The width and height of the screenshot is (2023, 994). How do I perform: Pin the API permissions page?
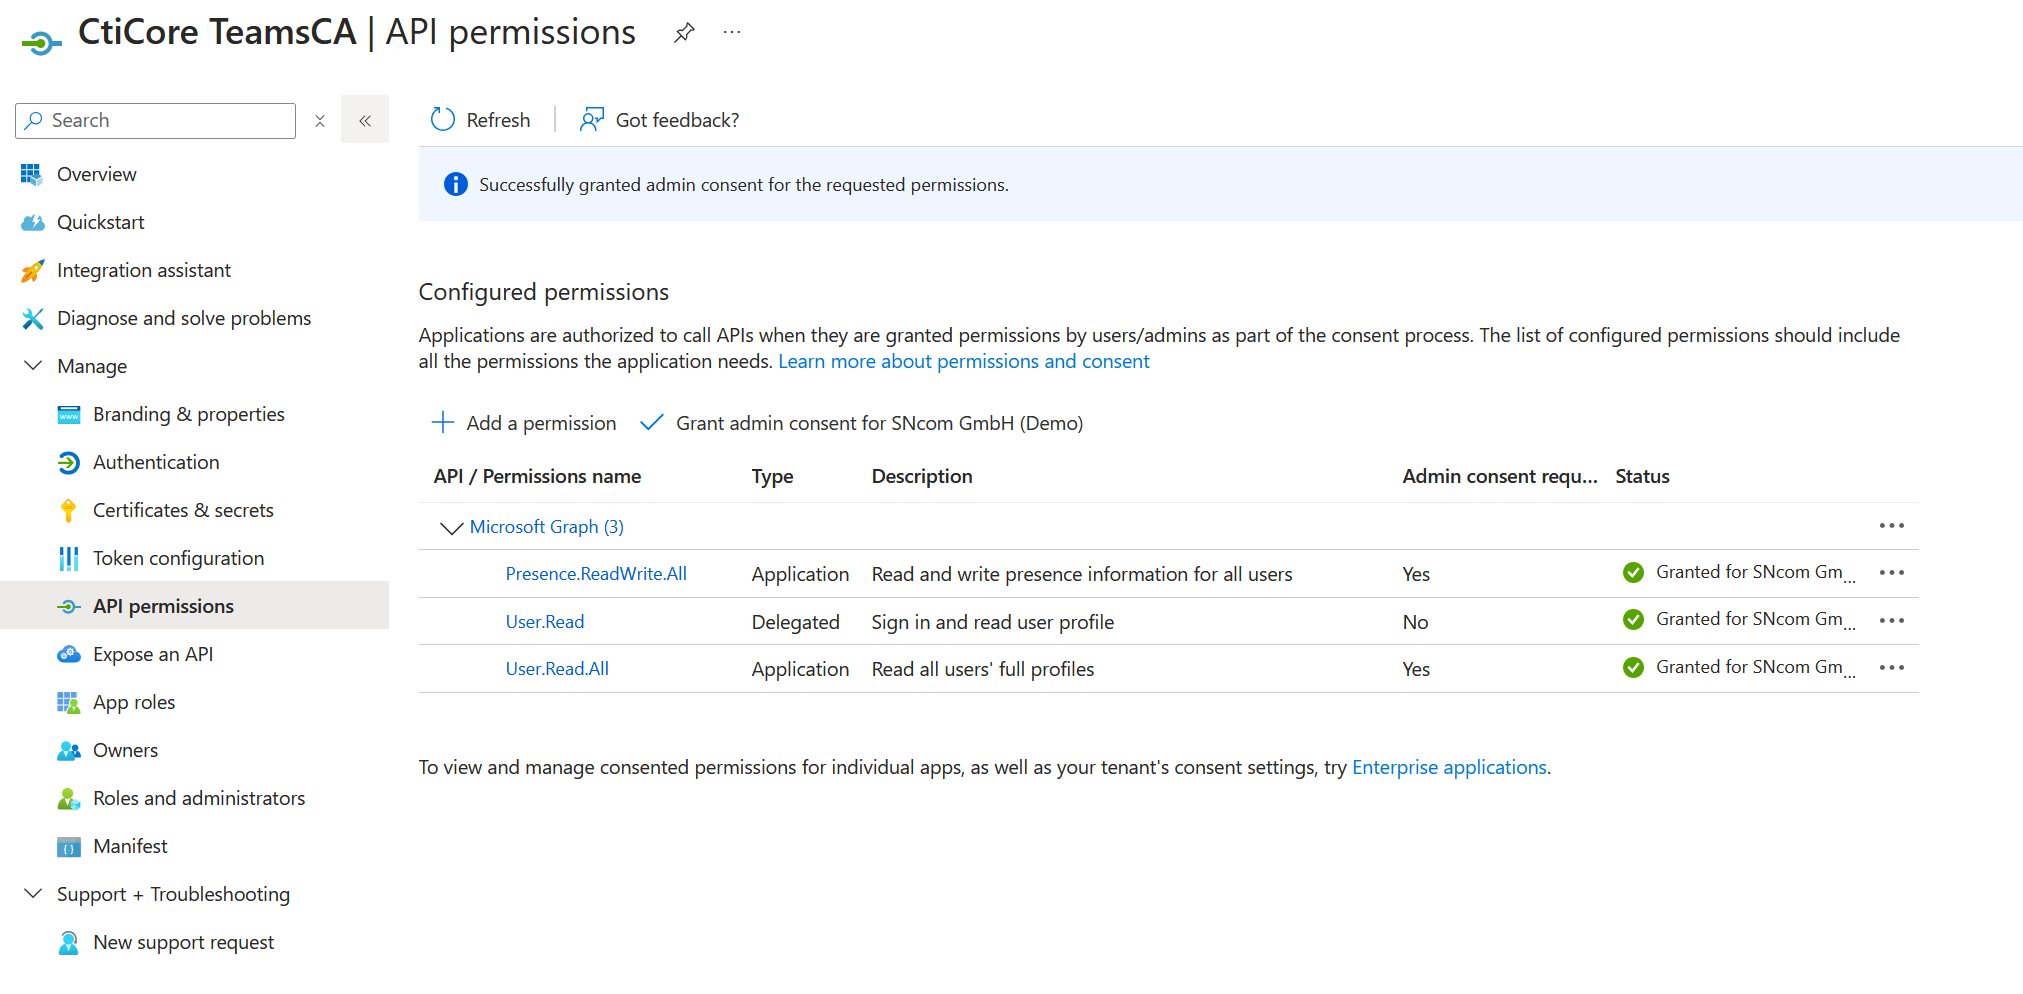[684, 33]
